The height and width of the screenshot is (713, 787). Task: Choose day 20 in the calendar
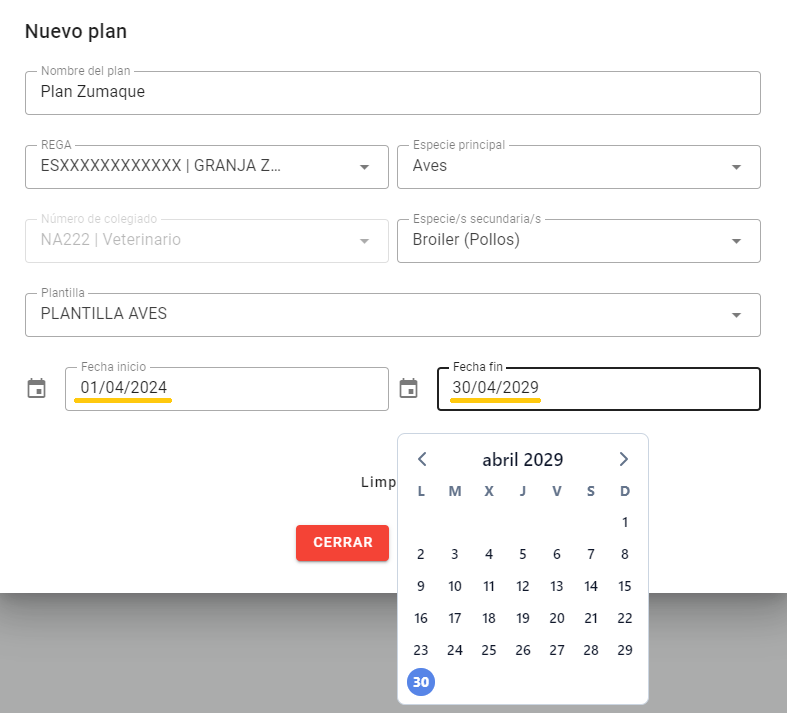pos(557,618)
